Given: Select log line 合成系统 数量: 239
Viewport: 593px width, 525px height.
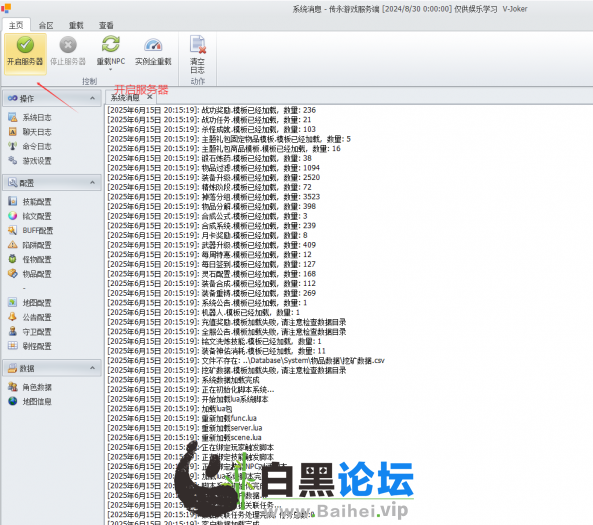Looking at the screenshot, I should pos(211,225).
